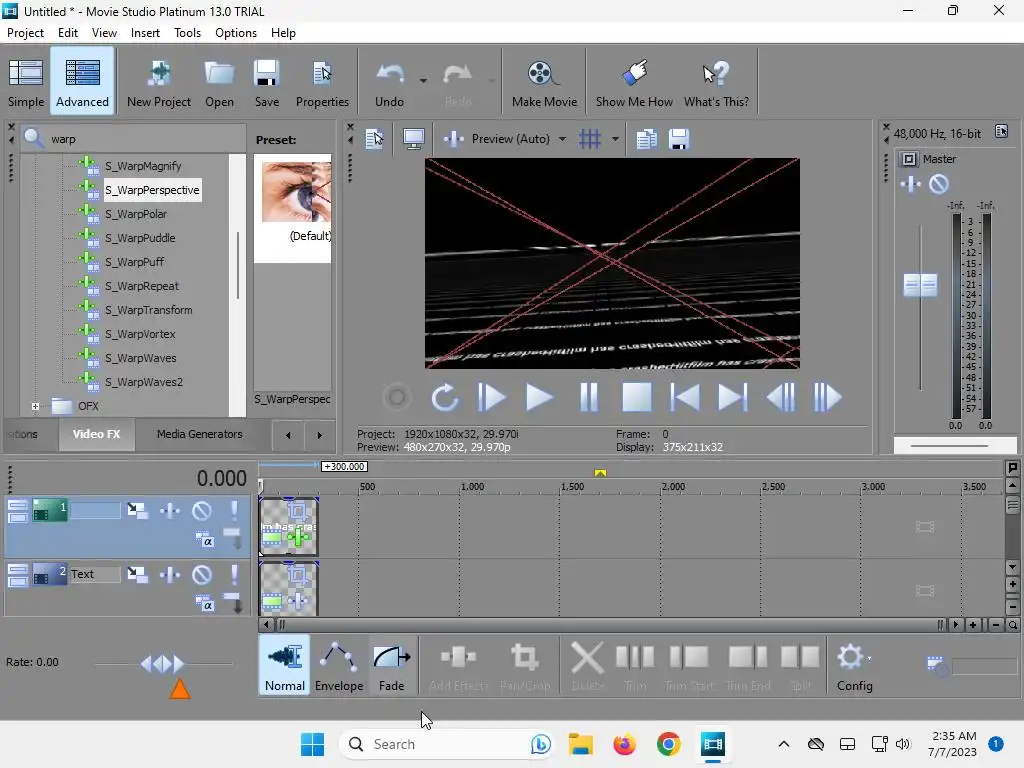Open the Edit menu
Screen dimensions: 1024x768
(x=68, y=33)
